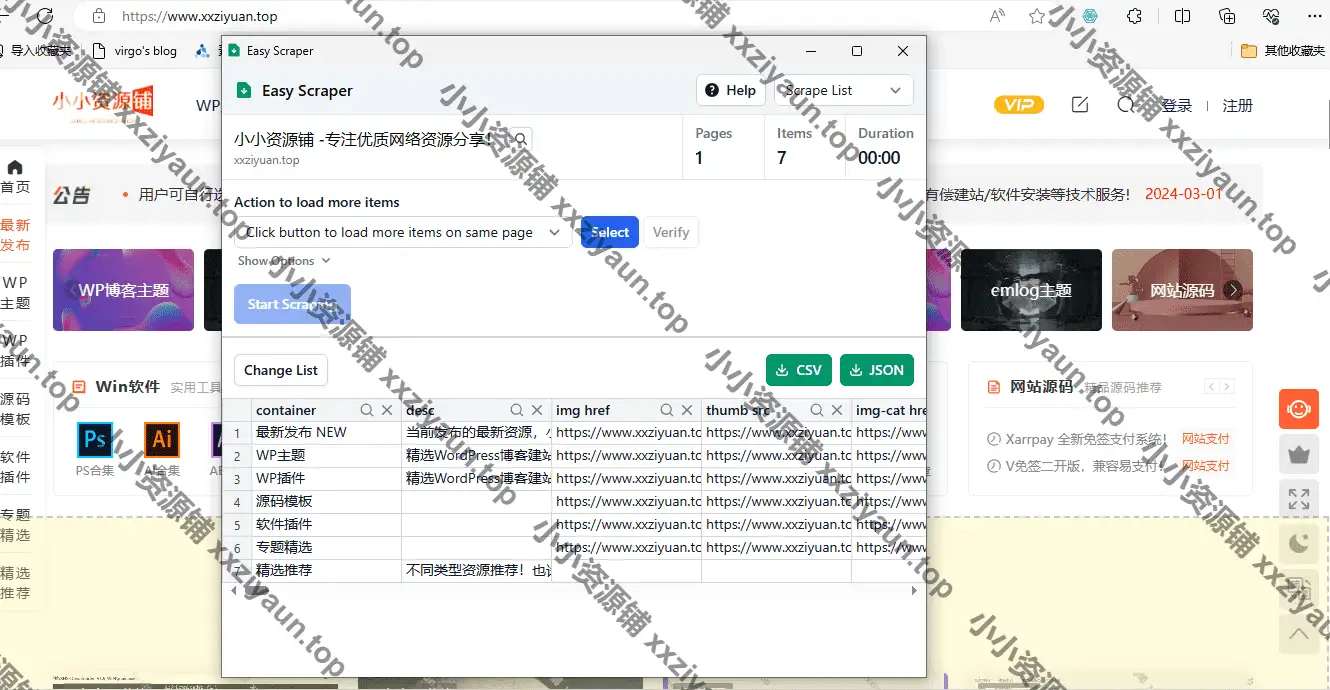The width and height of the screenshot is (1330, 690).
Task: Toggle the browser split screen icon
Action: [x=1182, y=16]
